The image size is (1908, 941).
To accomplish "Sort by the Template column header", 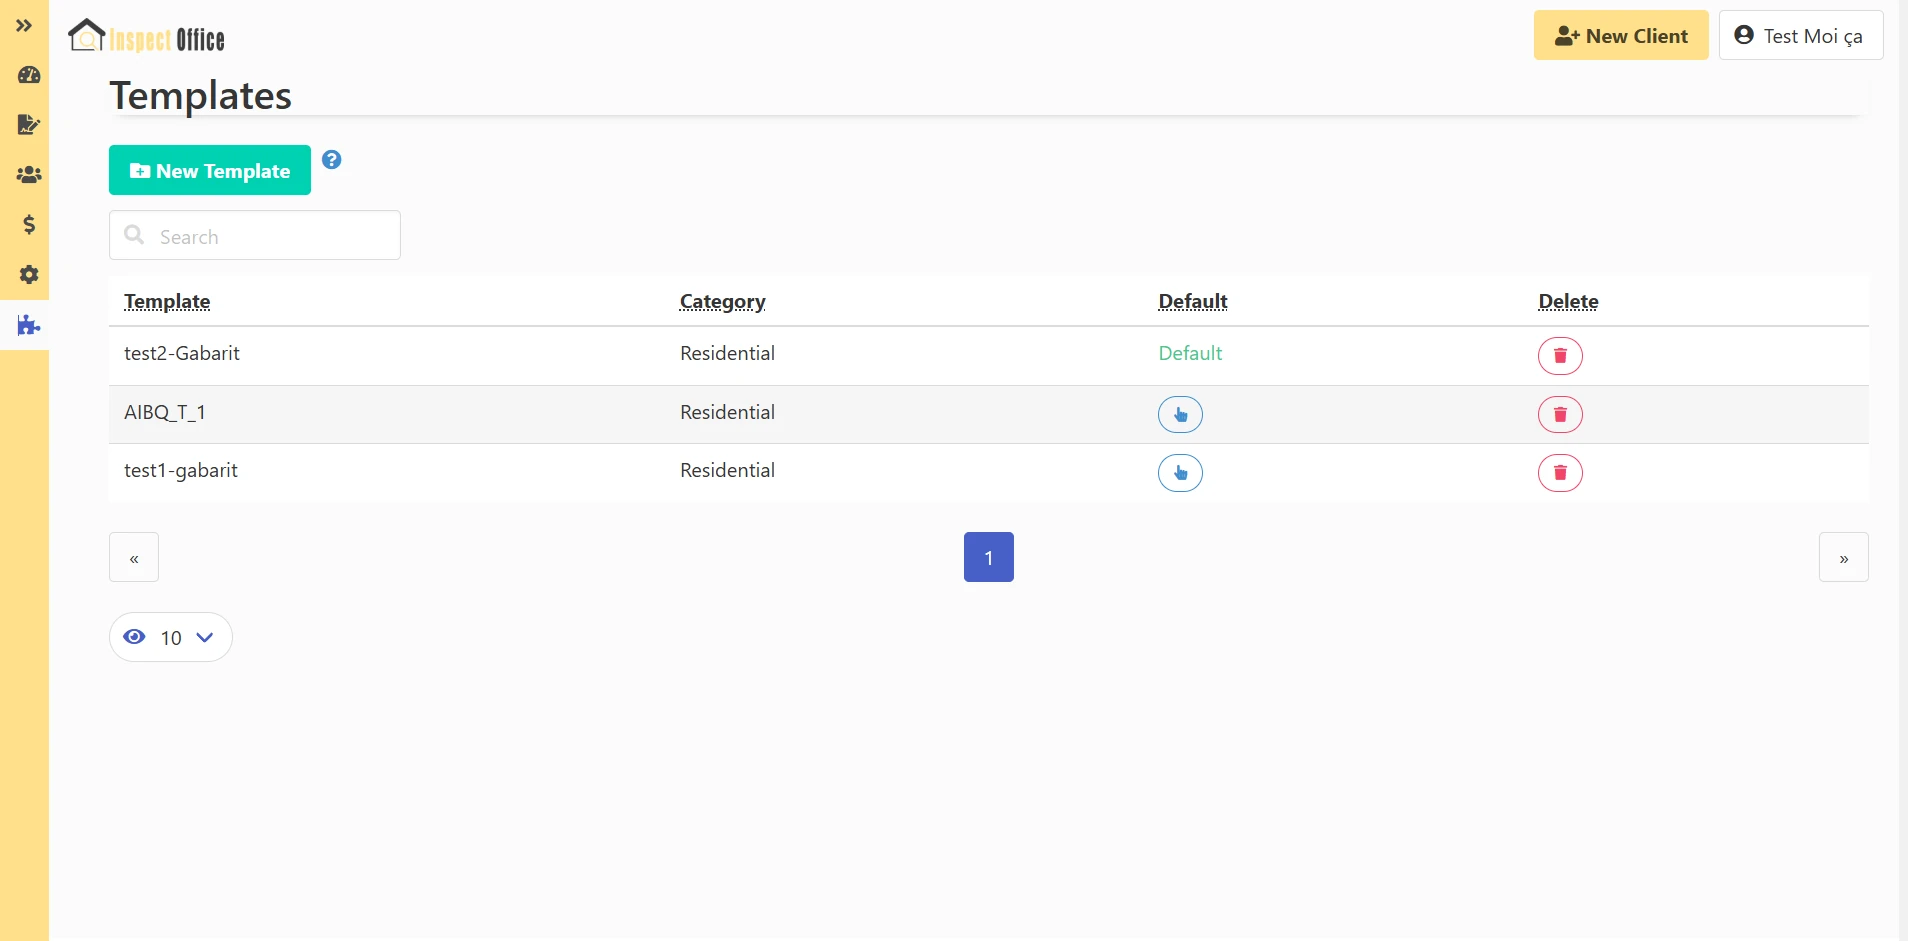I will [167, 302].
